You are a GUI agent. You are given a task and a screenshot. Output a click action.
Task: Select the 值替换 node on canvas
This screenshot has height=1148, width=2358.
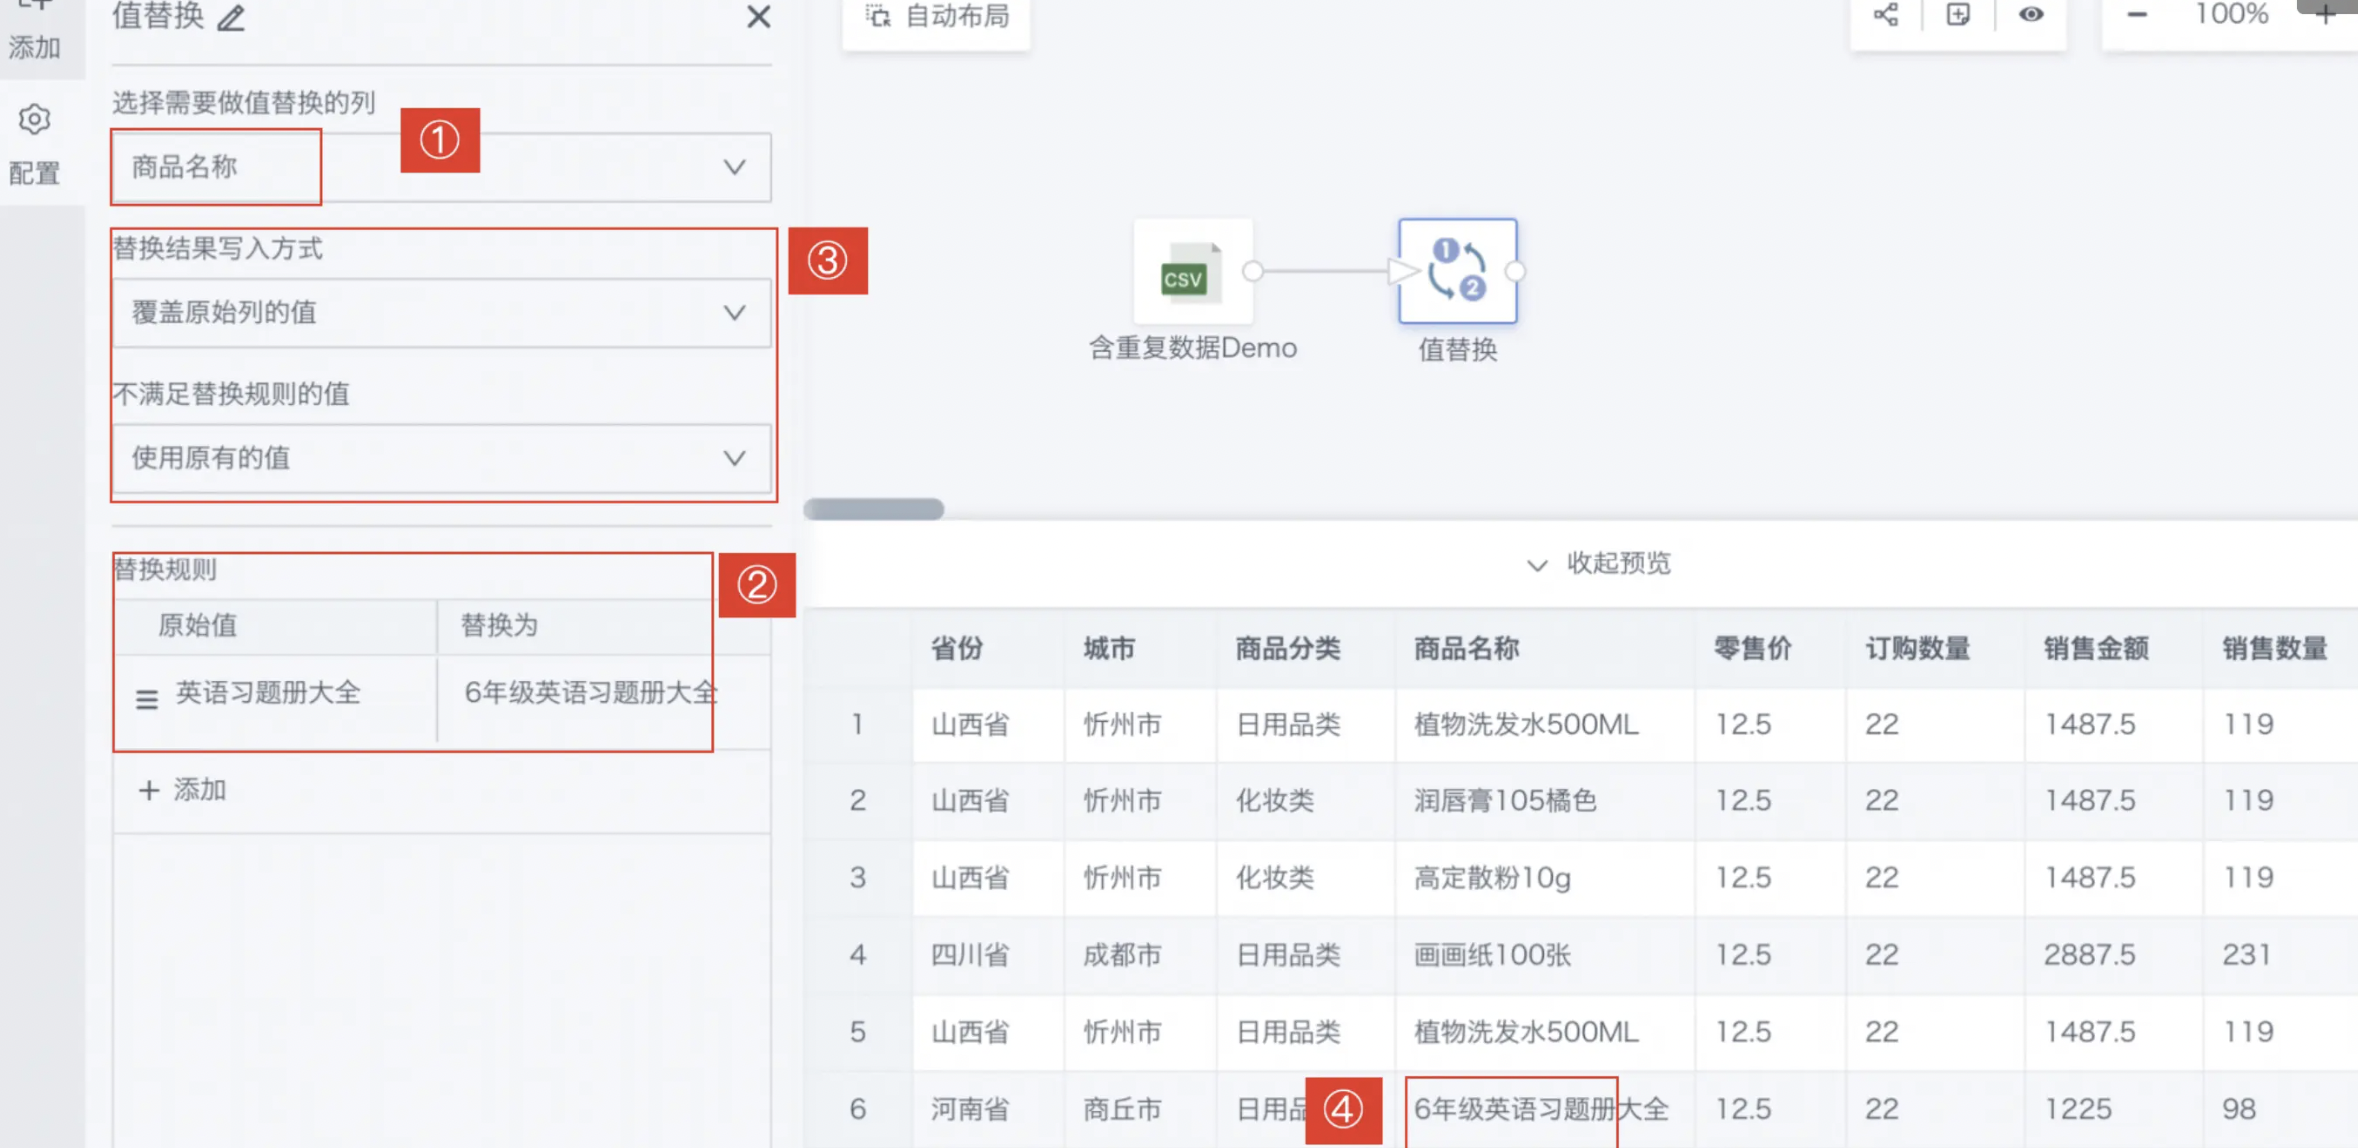1457,271
